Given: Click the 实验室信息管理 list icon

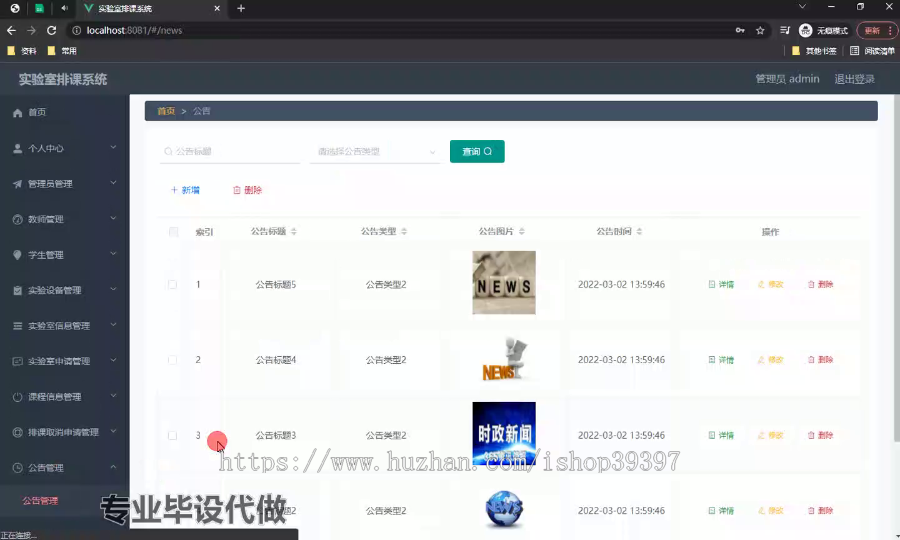Looking at the screenshot, I should pos(17,326).
